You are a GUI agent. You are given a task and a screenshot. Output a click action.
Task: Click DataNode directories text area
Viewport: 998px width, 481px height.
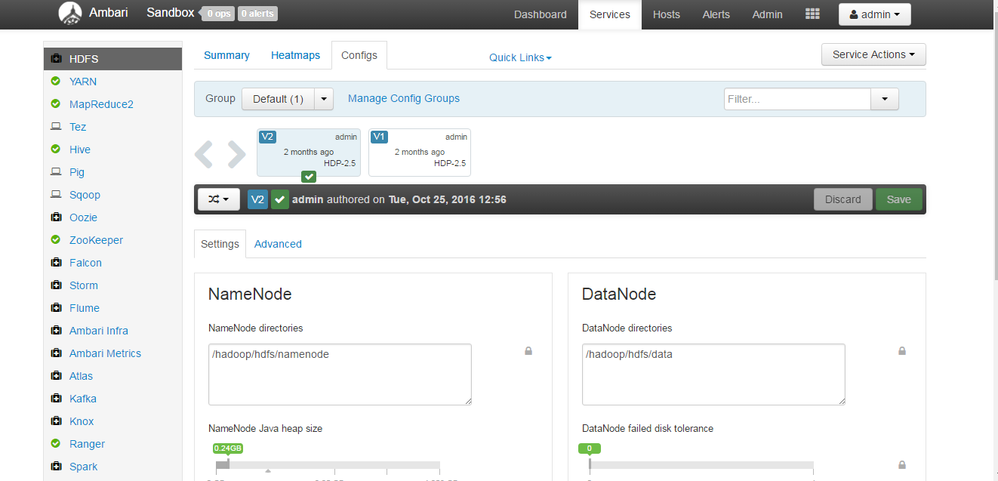(x=713, y=374)
